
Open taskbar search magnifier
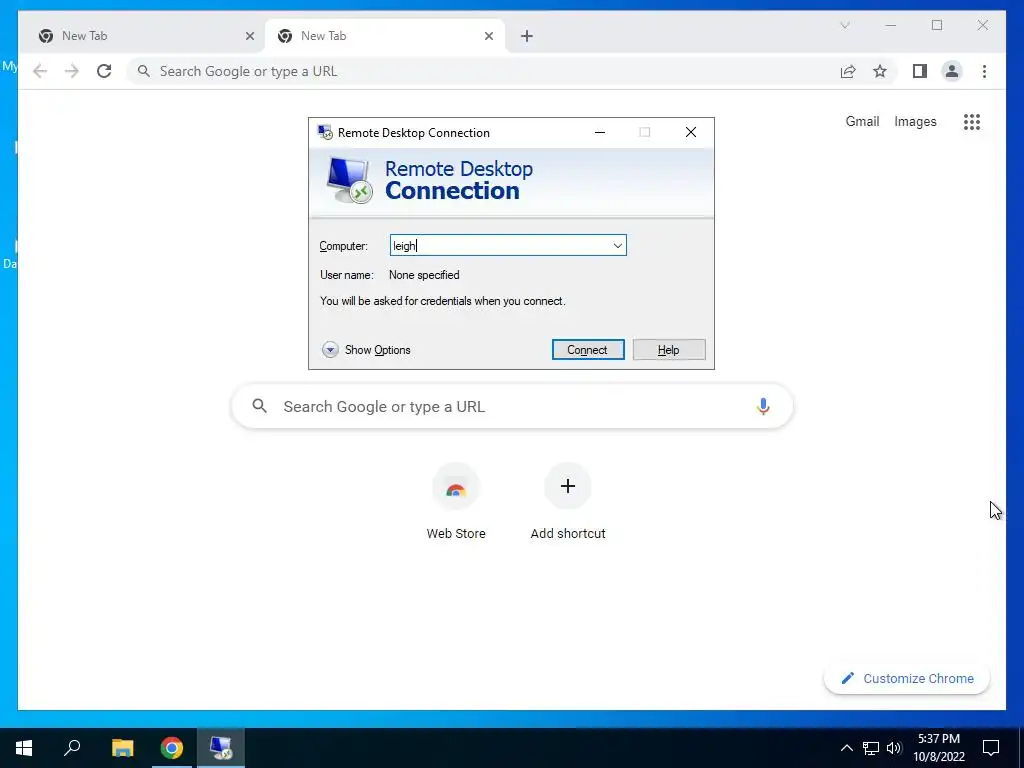(72, 748)
